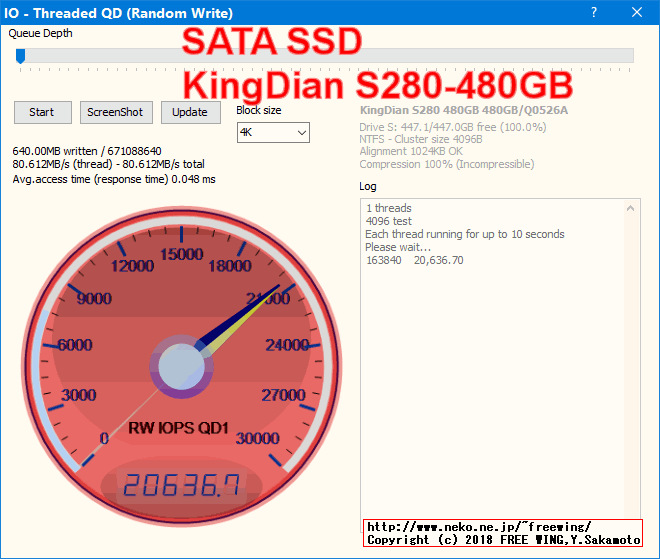Click 'Compression 100% (Incompressible)' text

point(447,164)
